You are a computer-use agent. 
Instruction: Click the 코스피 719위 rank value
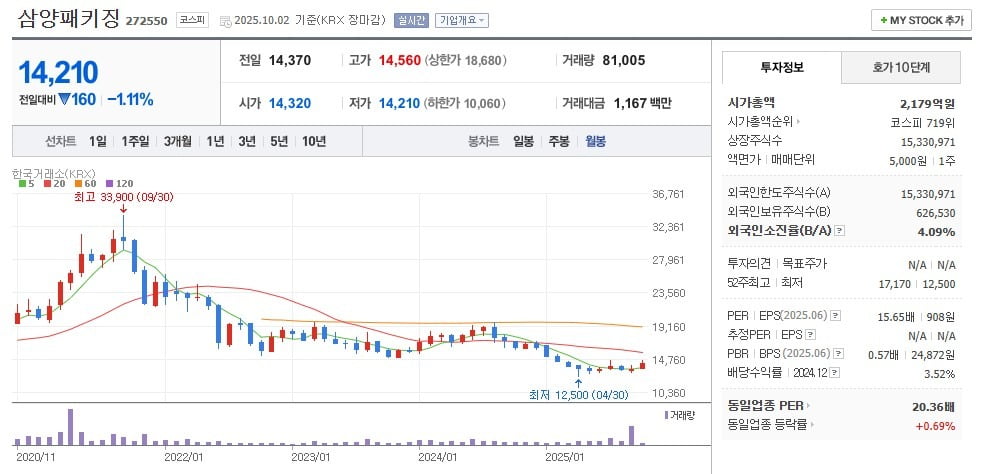[923, 123]
